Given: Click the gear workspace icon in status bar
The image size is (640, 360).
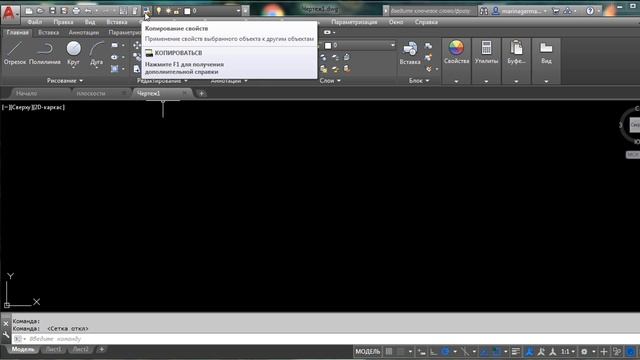Looking at the screenshot, I should tap(584, 351).
